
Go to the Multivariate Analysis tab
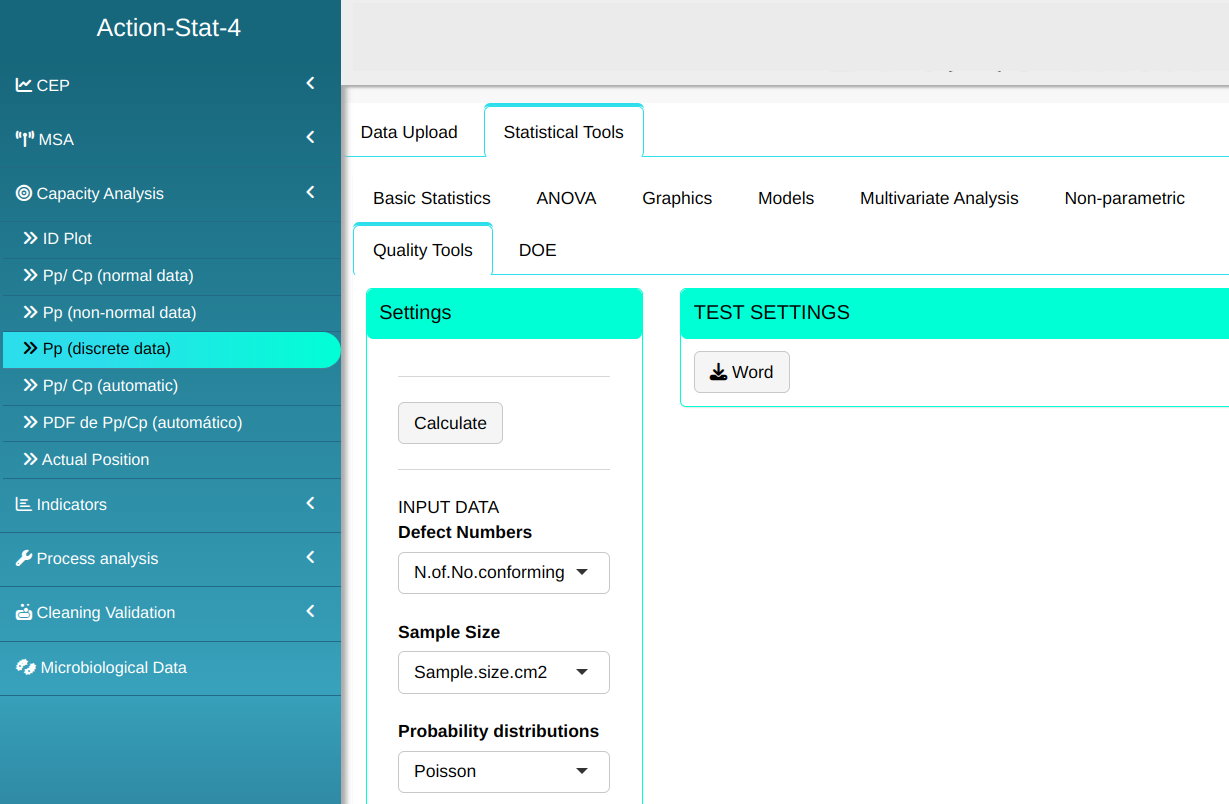click(939, 198)
